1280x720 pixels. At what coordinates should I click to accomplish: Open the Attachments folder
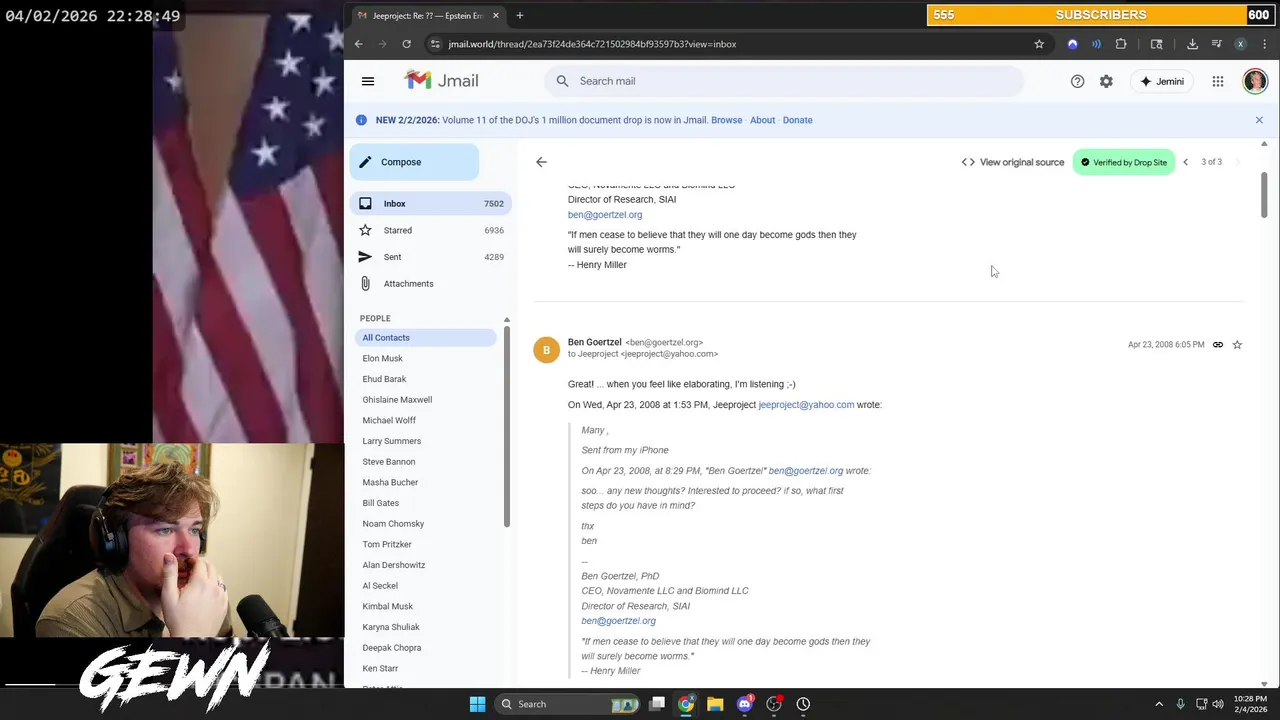(x=430, y=284)
